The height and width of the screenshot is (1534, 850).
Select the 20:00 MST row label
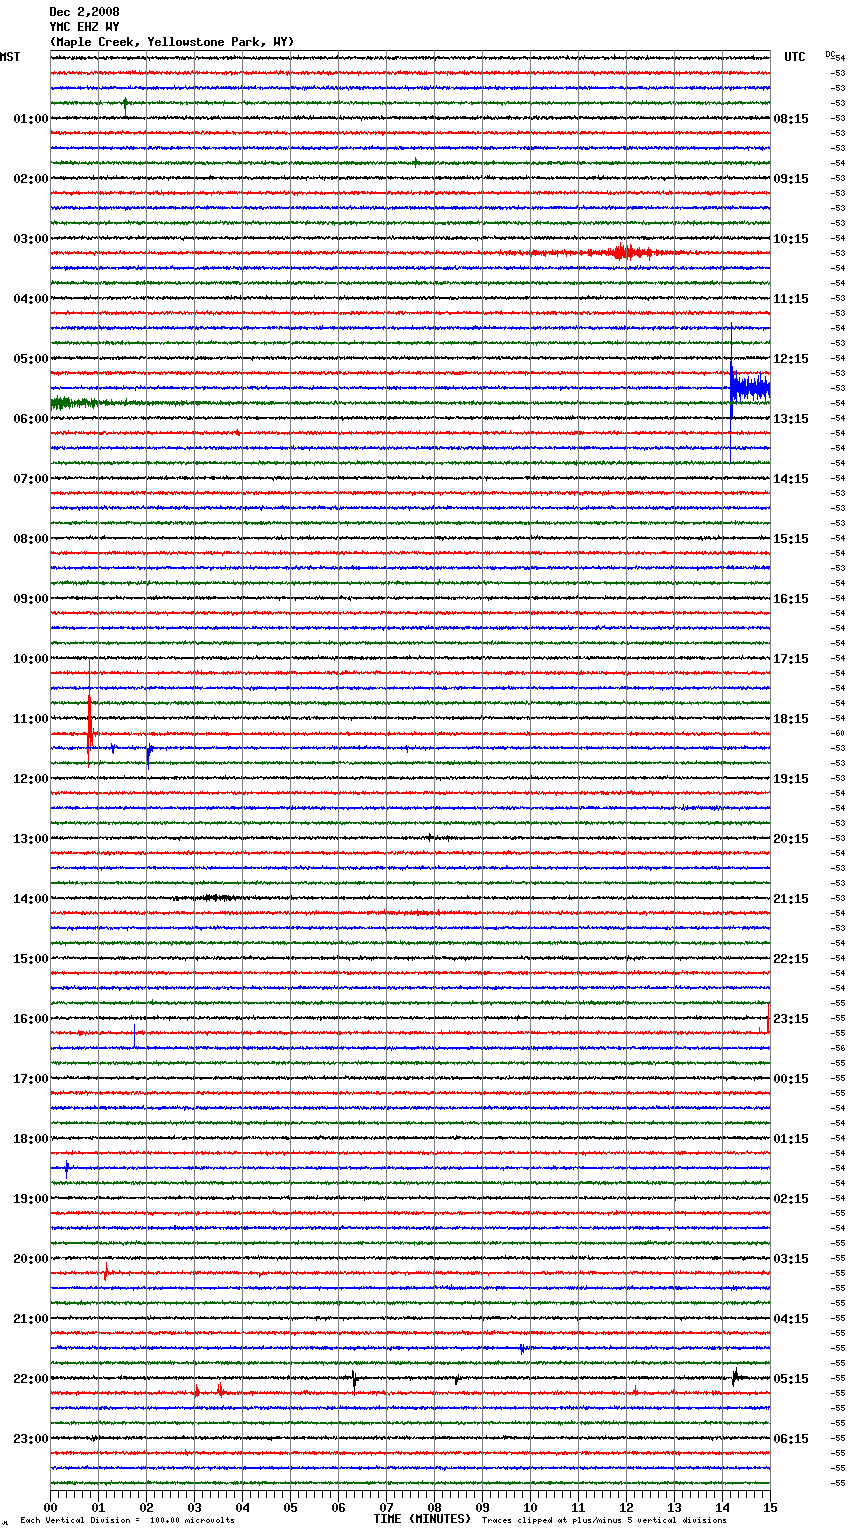click(x=30, y=1259)
